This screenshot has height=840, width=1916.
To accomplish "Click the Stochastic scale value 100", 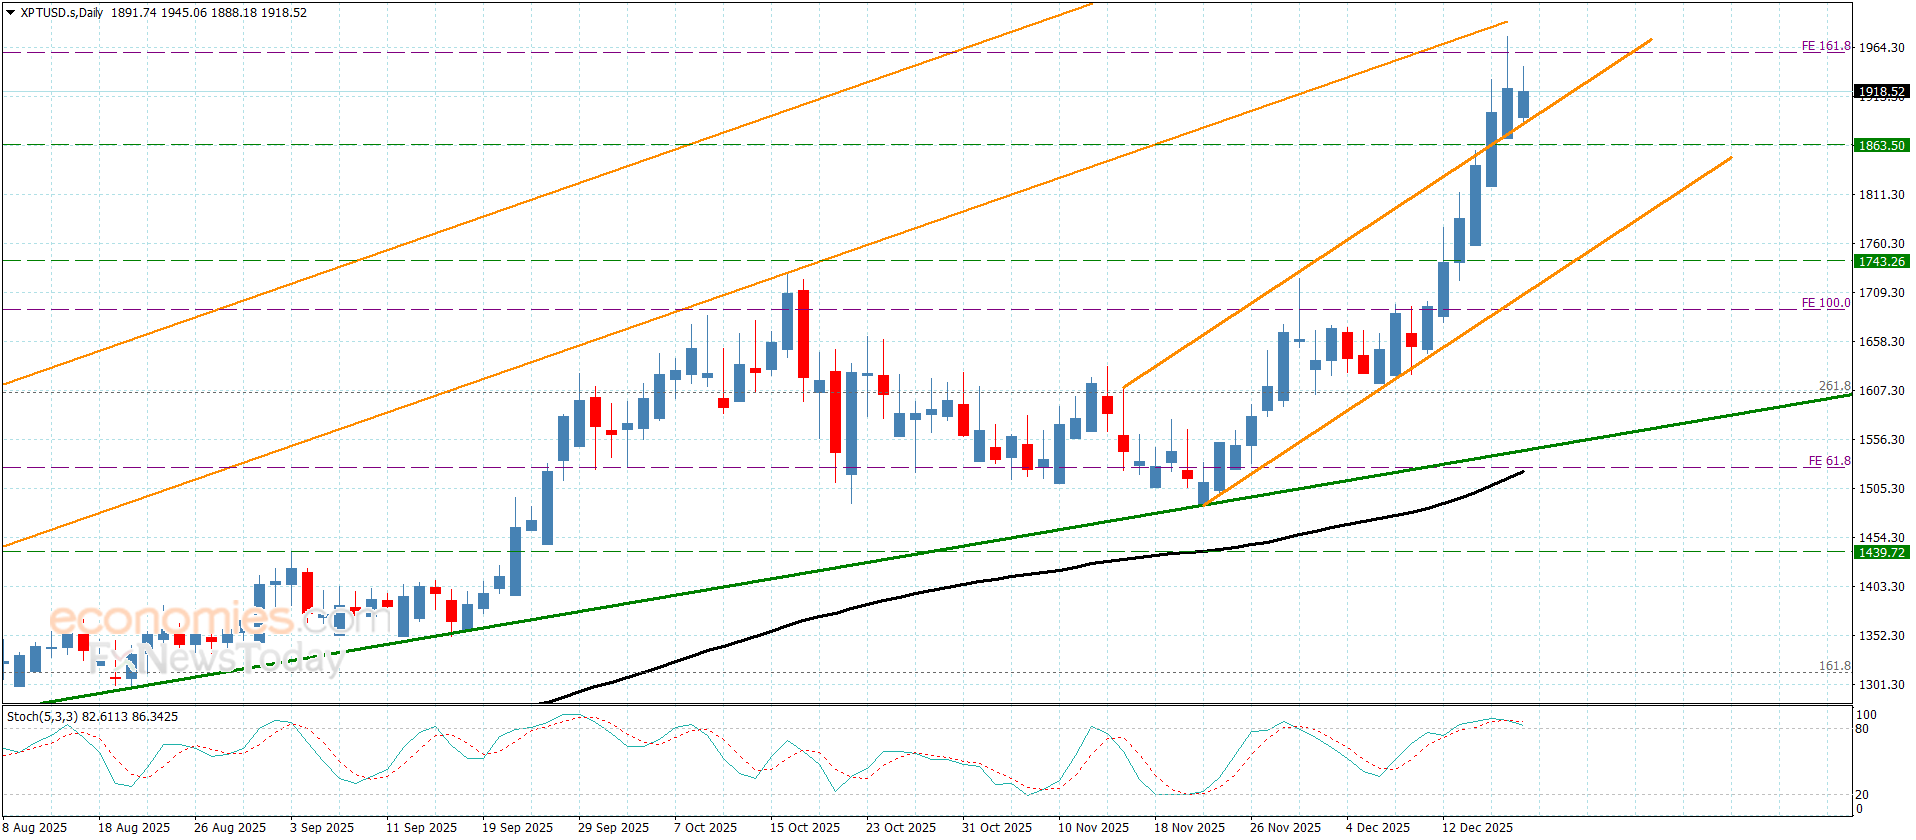I will point(1866,715).
